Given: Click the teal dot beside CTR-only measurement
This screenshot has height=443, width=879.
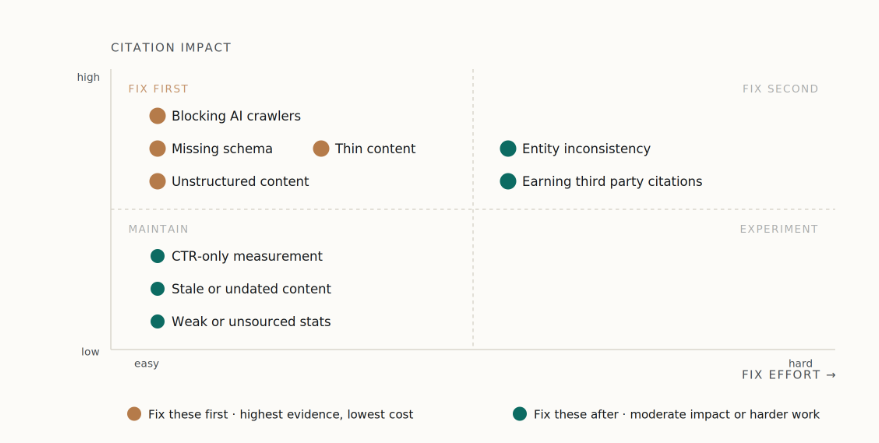Looking at the screenshot, I should [x=158, y=256].
